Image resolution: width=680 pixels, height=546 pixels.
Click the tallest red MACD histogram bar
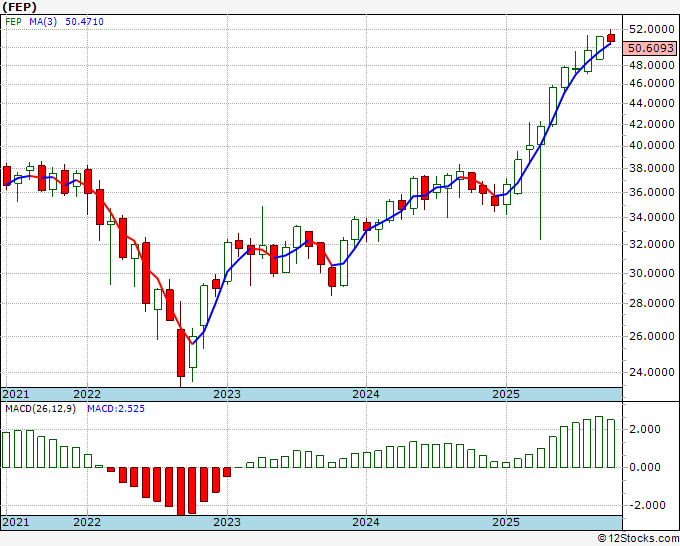pos(181,491)
